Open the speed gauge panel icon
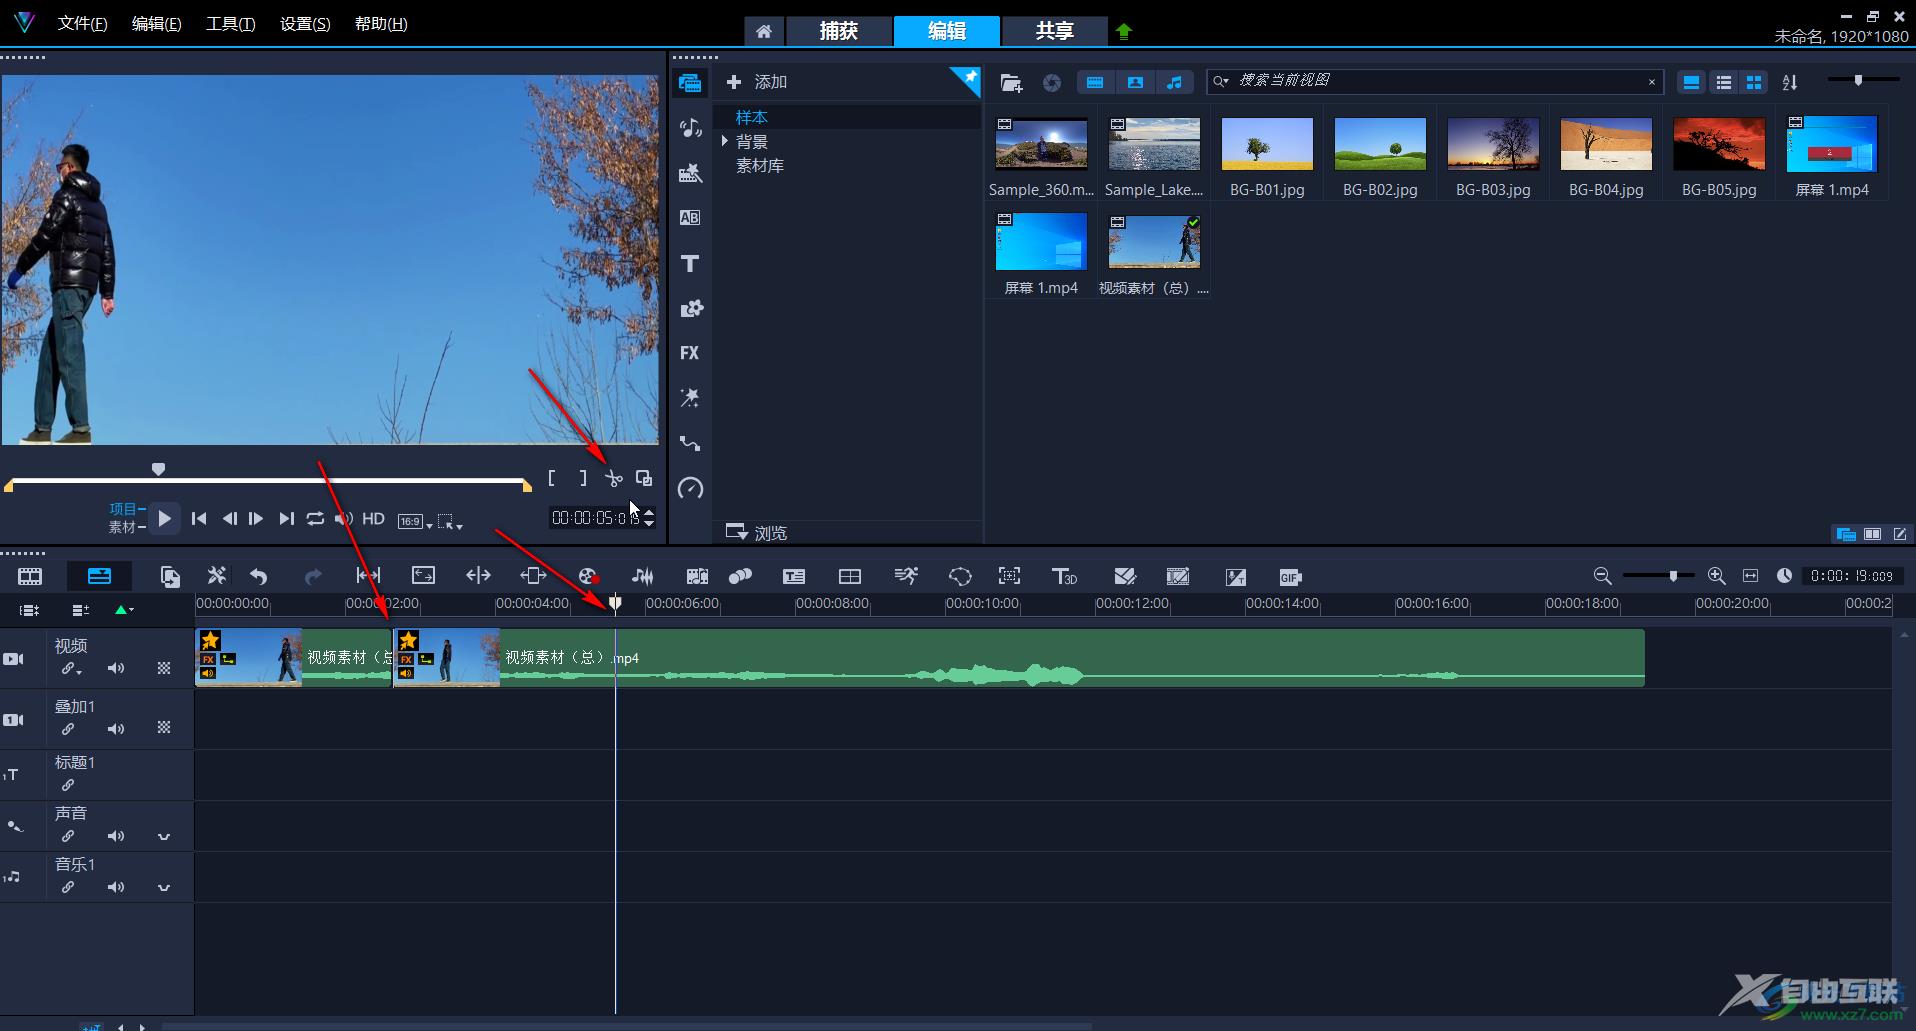This screenshot has height=1031, width=1916. coord(690,488)
